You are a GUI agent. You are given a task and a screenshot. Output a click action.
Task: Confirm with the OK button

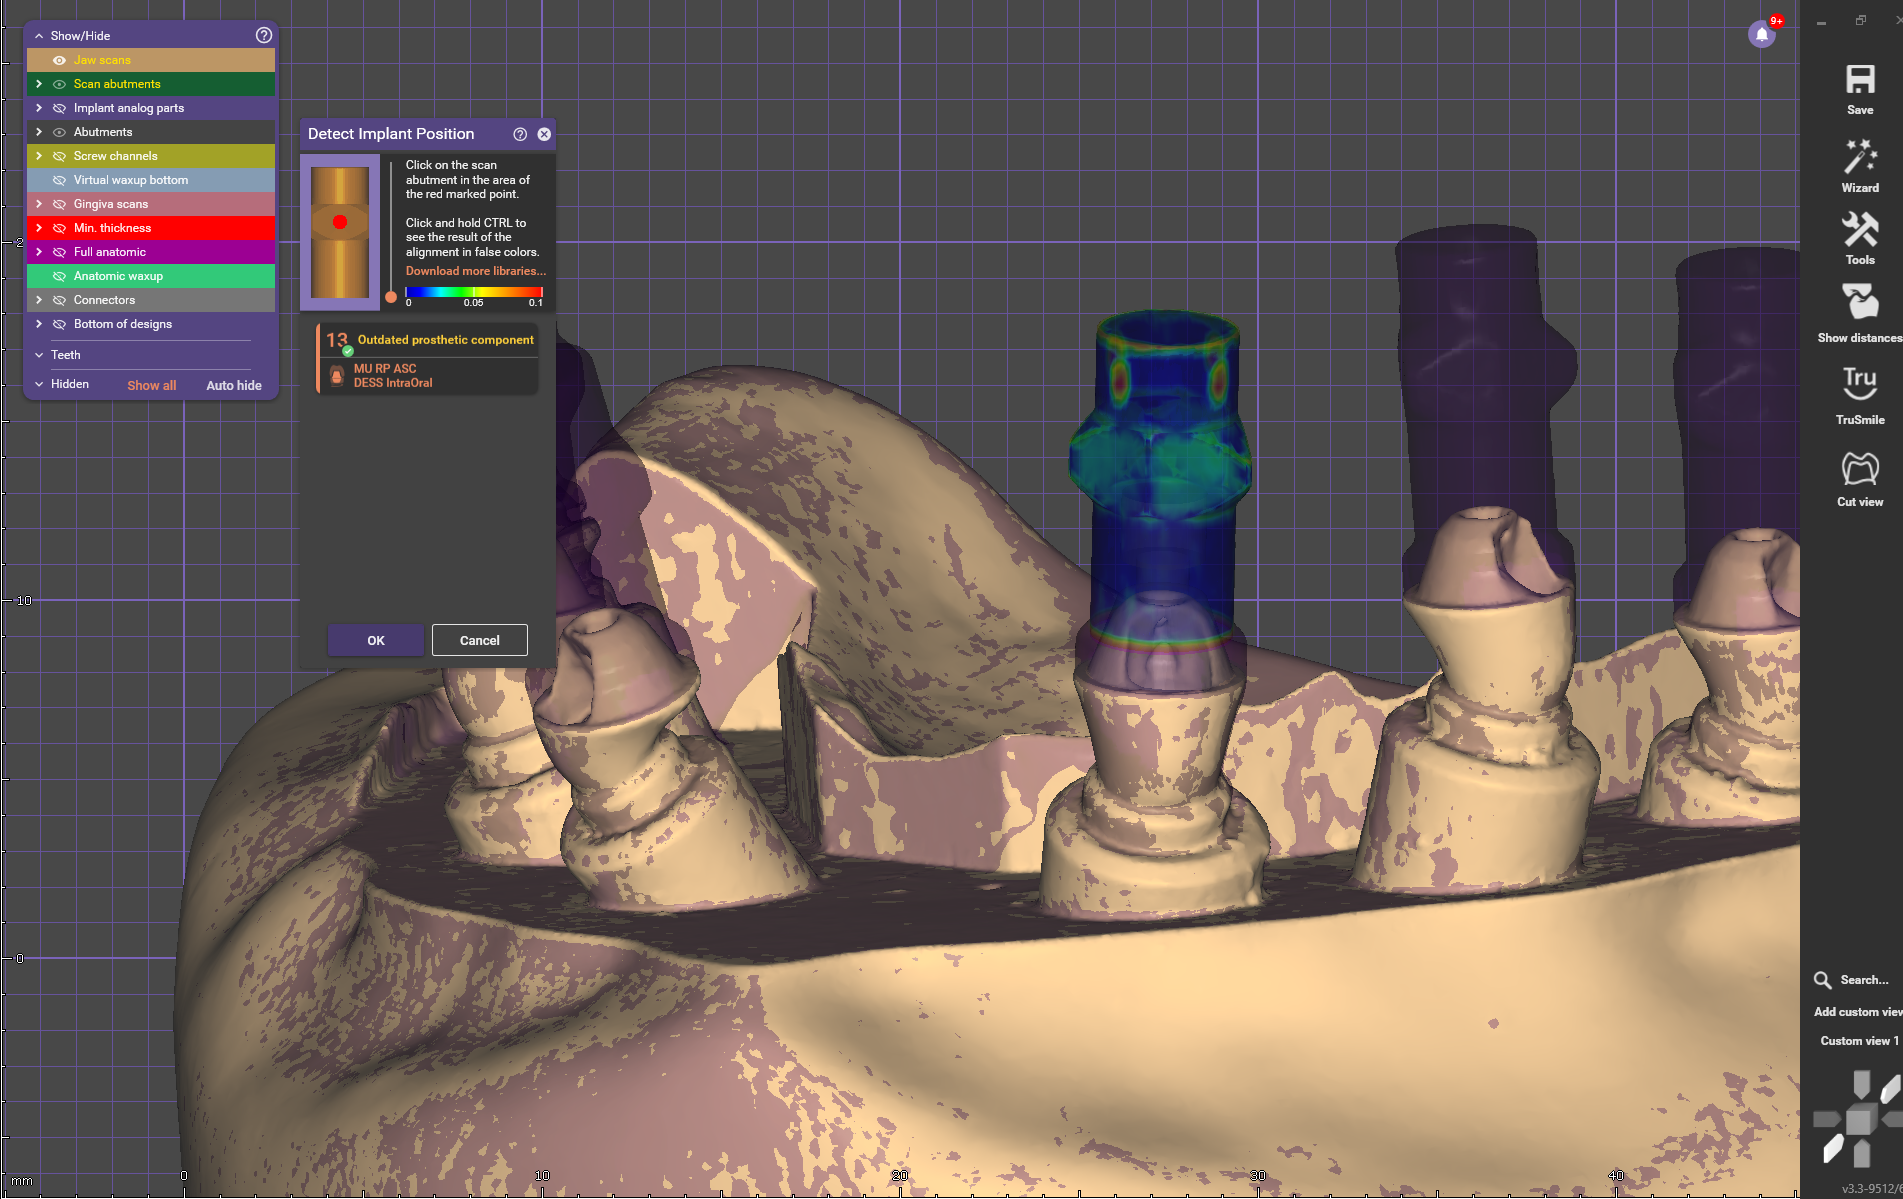pyautogui.click(x=376, y=640)
